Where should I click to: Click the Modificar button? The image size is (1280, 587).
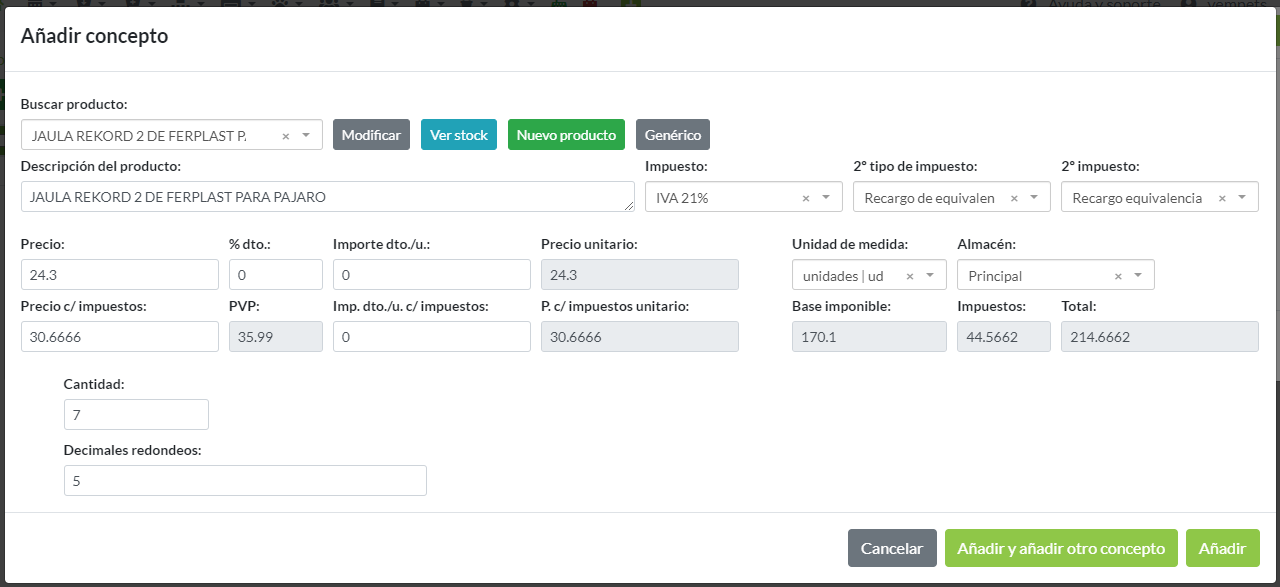[371, 135]
